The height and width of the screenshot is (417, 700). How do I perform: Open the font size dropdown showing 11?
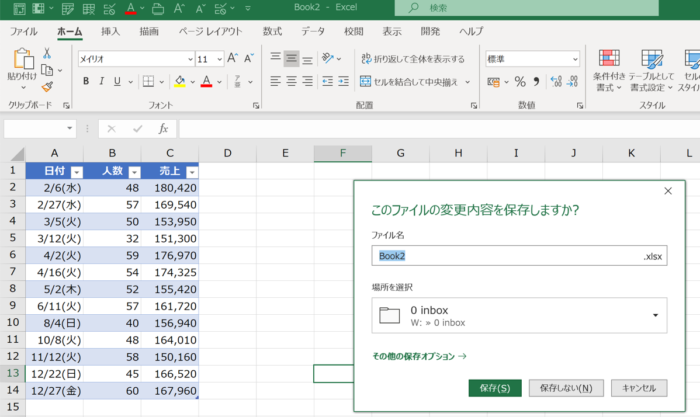pos(220,59)
